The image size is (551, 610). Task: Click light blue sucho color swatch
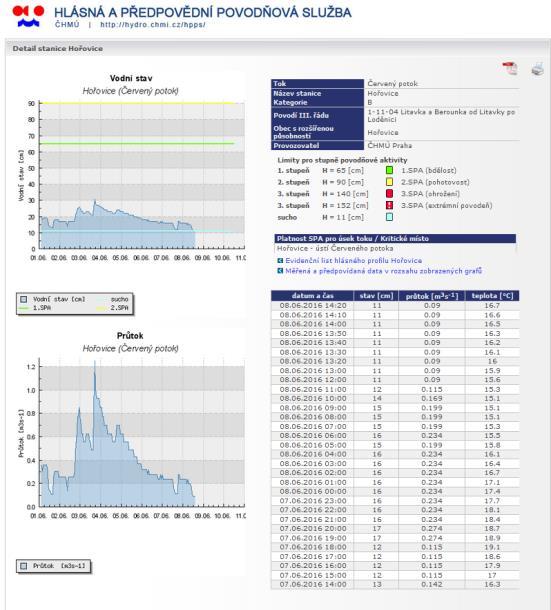pos(389,217)
